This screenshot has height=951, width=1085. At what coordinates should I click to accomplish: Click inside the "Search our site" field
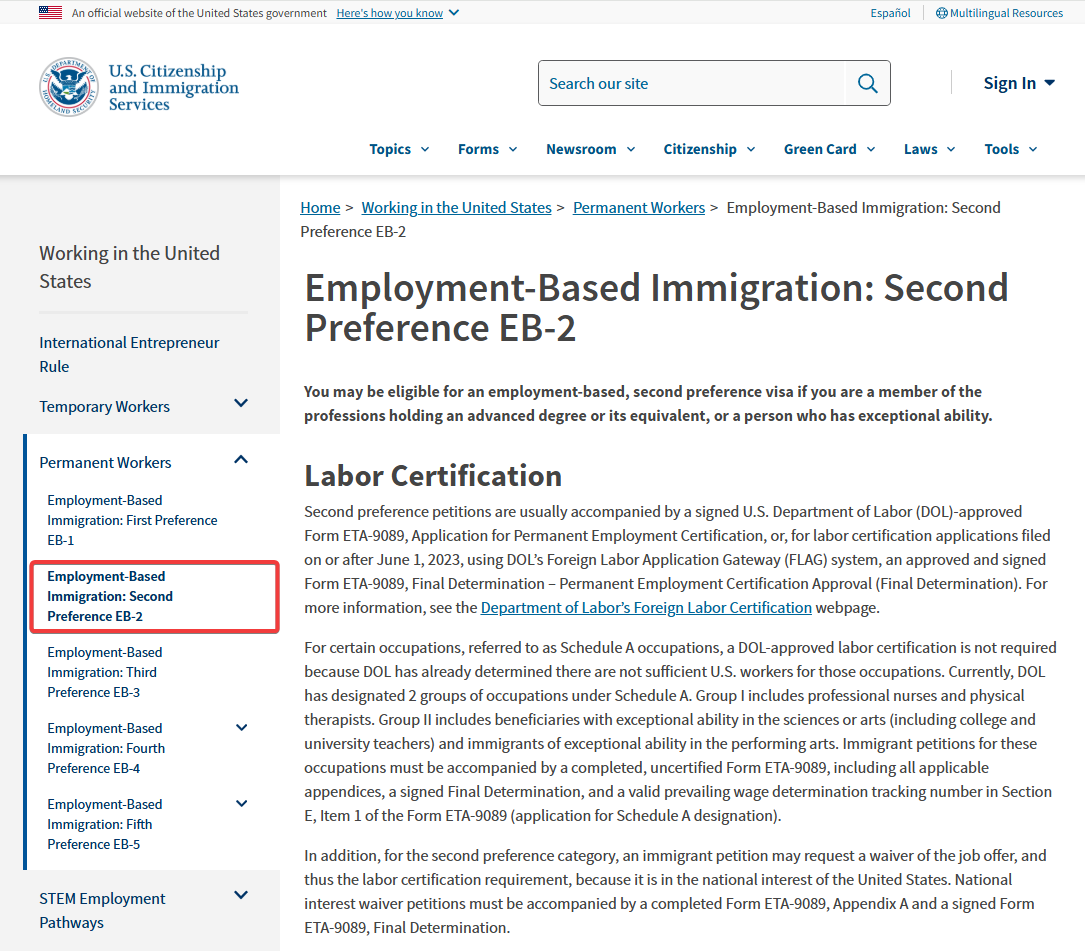coord(690,83)
